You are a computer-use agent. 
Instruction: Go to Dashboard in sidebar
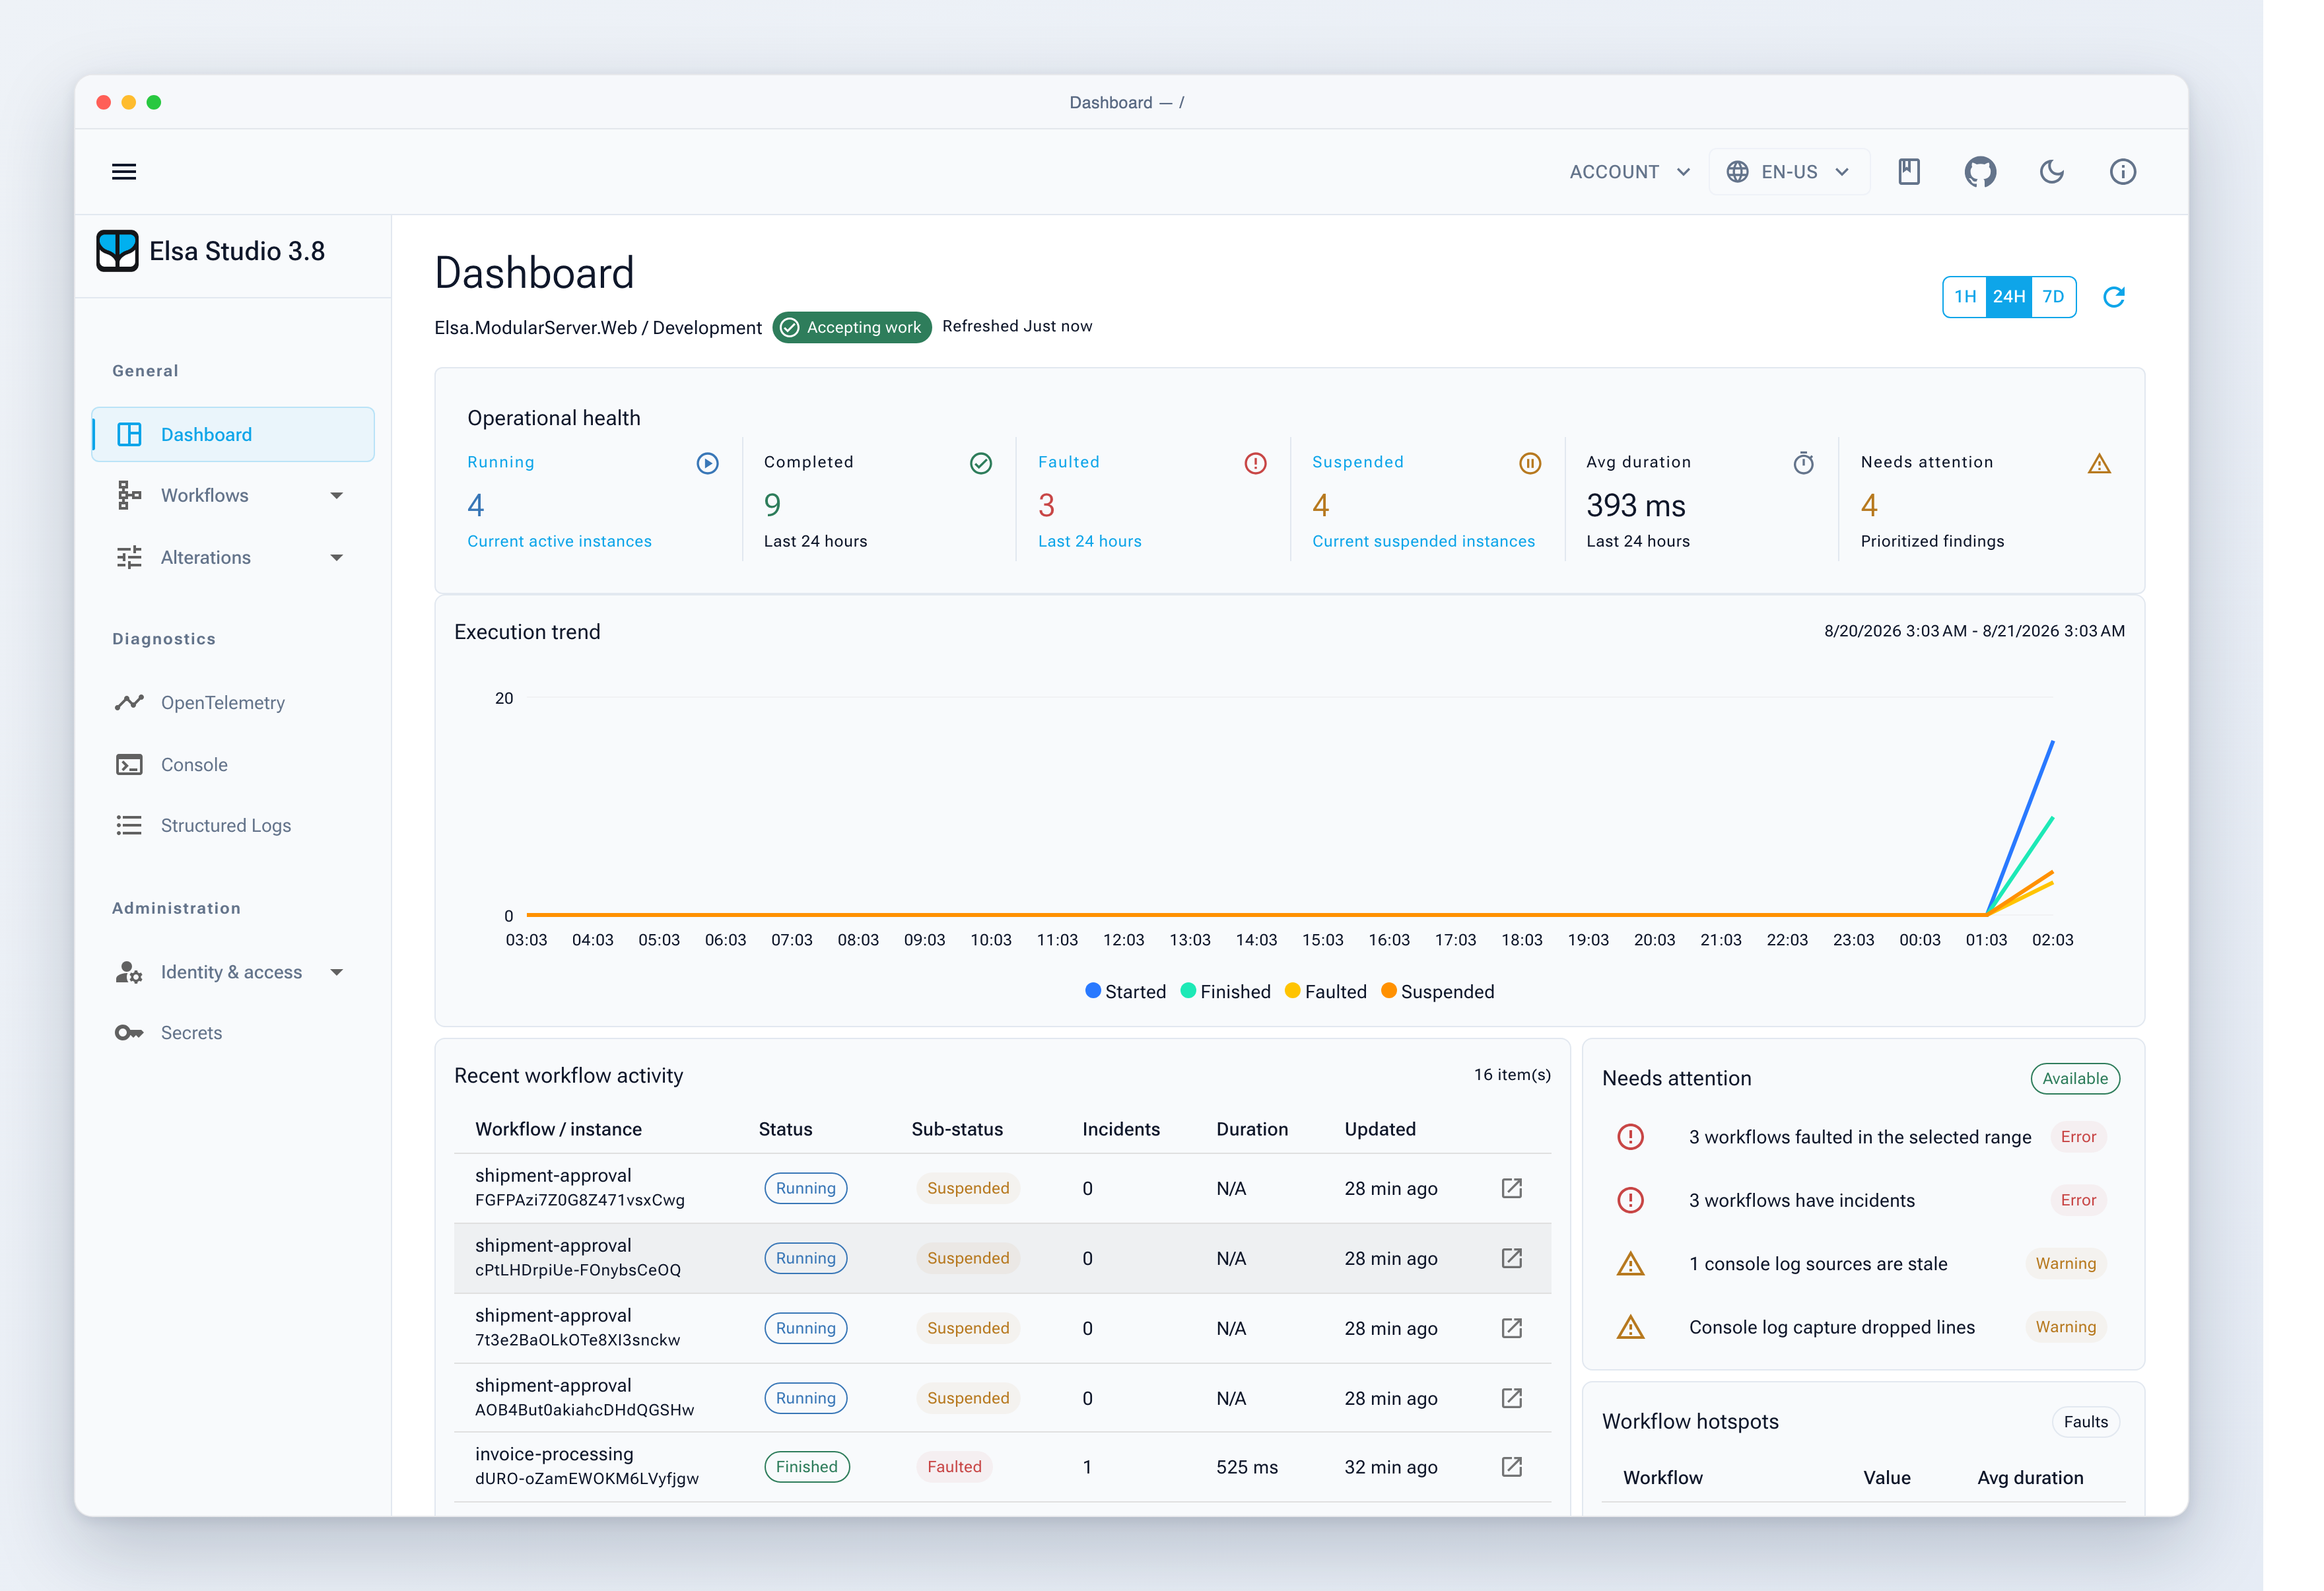pos(233,434)
